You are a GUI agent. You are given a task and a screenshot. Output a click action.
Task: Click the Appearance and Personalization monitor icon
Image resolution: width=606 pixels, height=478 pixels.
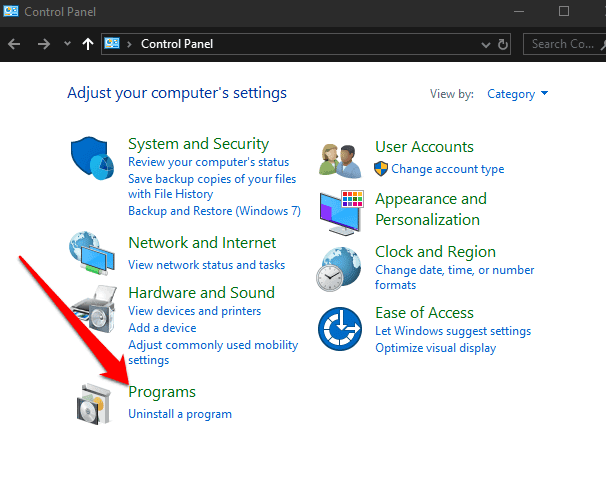(341, 209)
